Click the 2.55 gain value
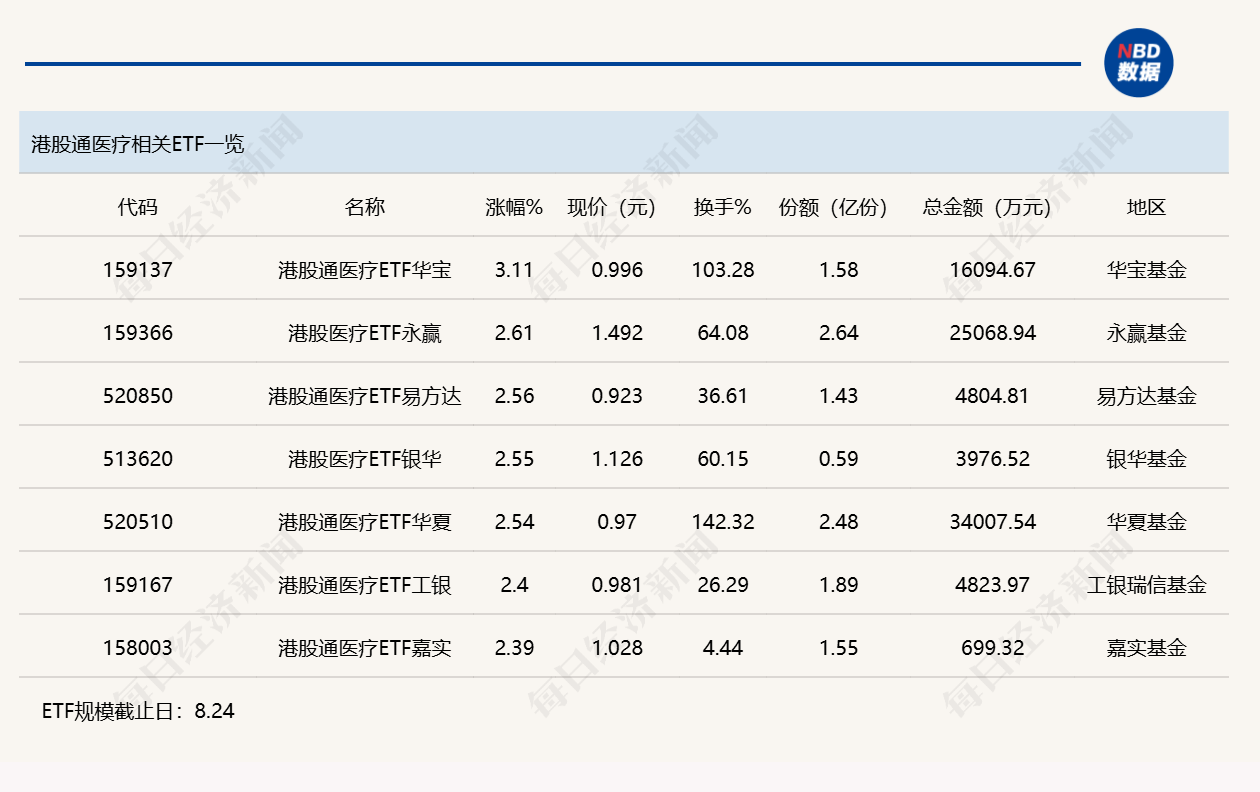This screenshot has height=792, width=1260. point(514,459)
